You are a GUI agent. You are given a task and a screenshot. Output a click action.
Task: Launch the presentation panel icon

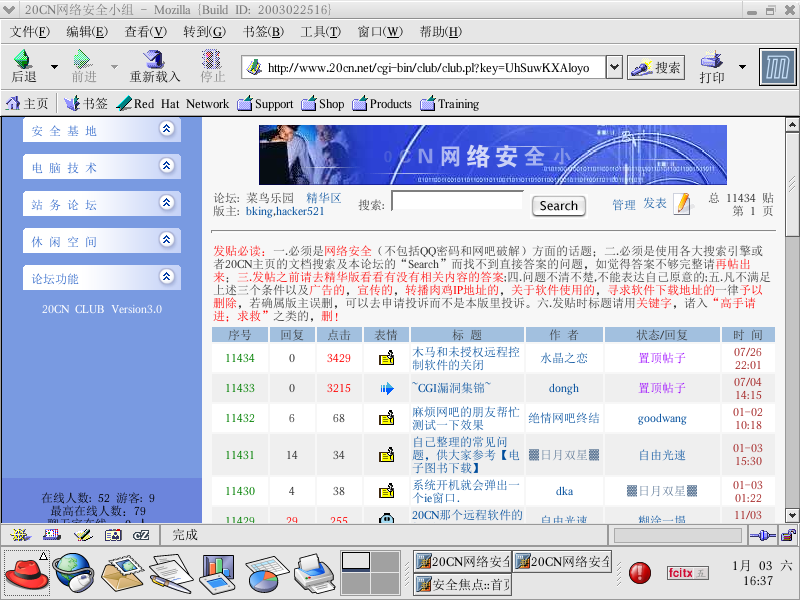(x=218, y=574)
